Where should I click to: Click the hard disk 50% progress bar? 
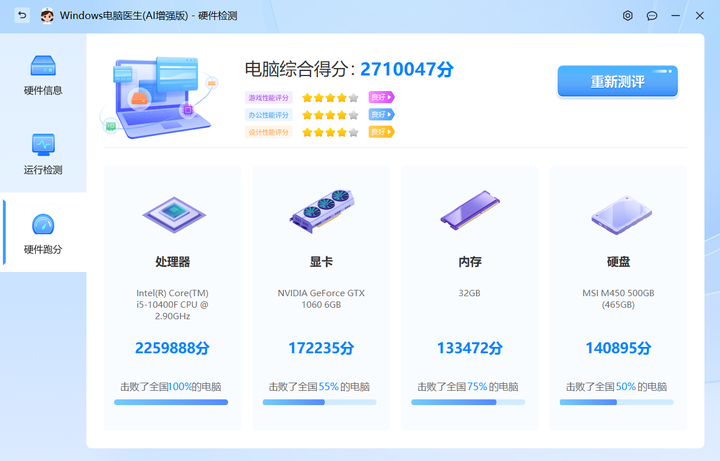[617, 402]
